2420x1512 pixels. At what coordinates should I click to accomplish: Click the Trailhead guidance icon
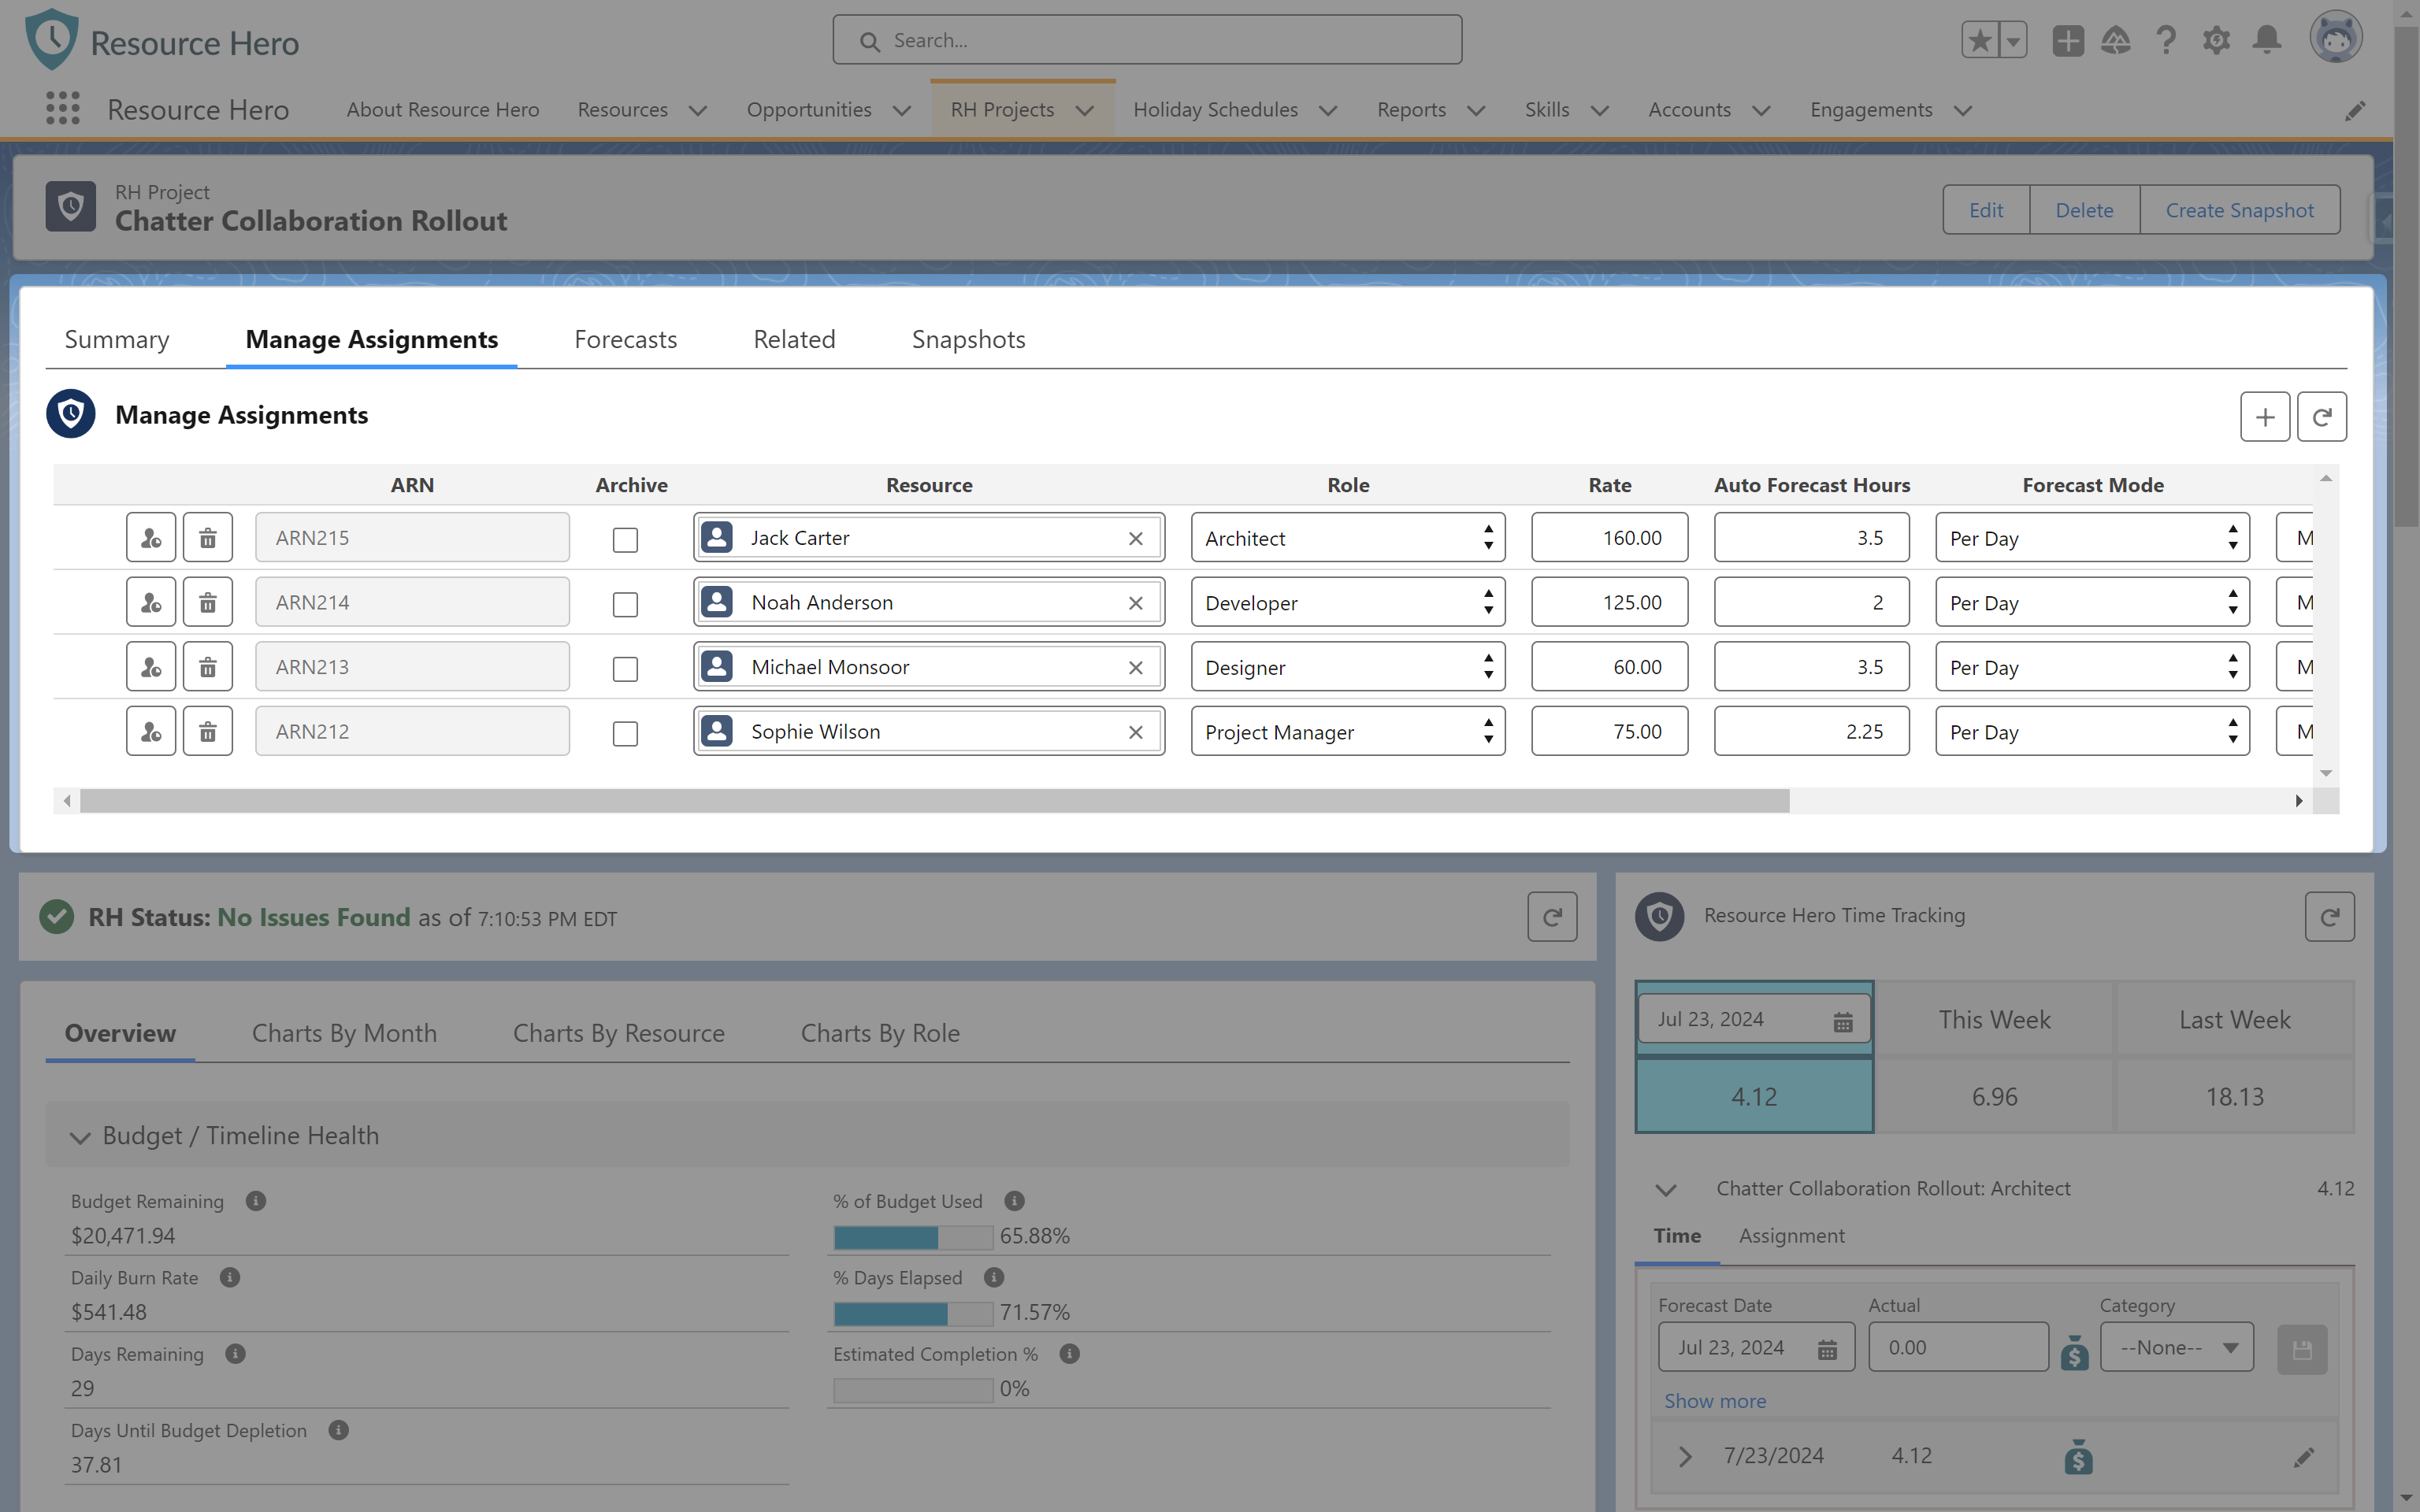point(2116,41)
